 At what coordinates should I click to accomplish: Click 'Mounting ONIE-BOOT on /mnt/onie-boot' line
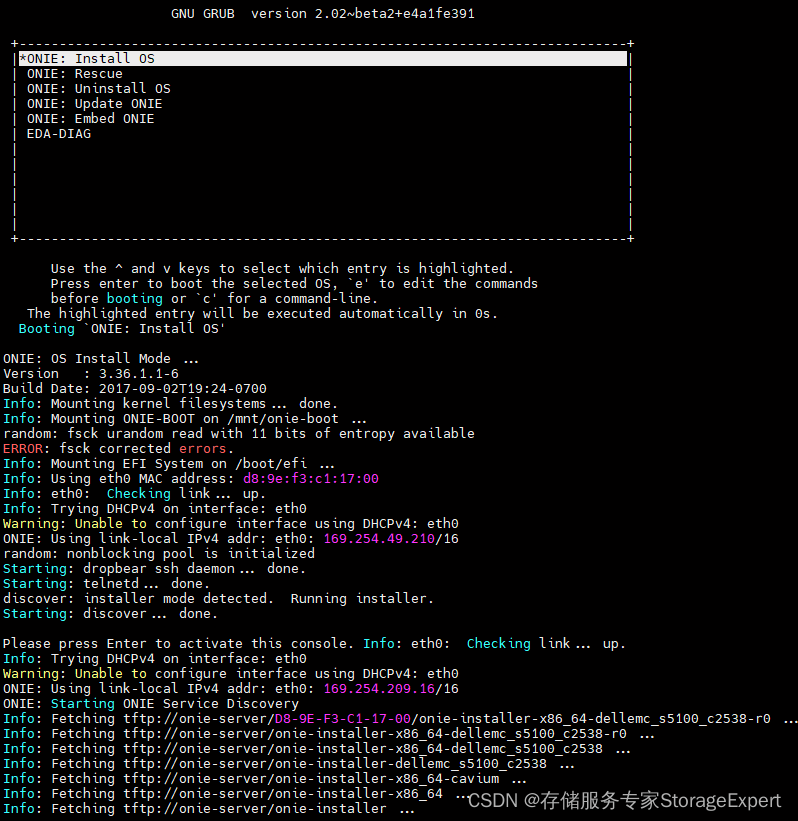(184, 419)
